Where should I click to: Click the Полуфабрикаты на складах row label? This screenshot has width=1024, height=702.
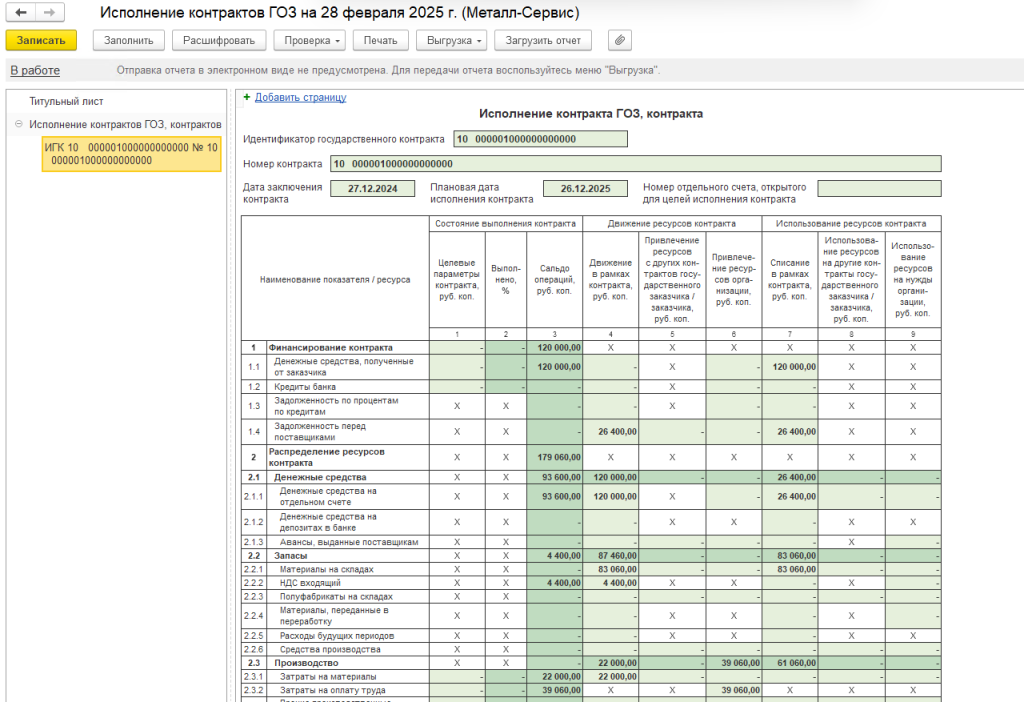[336, 597]
